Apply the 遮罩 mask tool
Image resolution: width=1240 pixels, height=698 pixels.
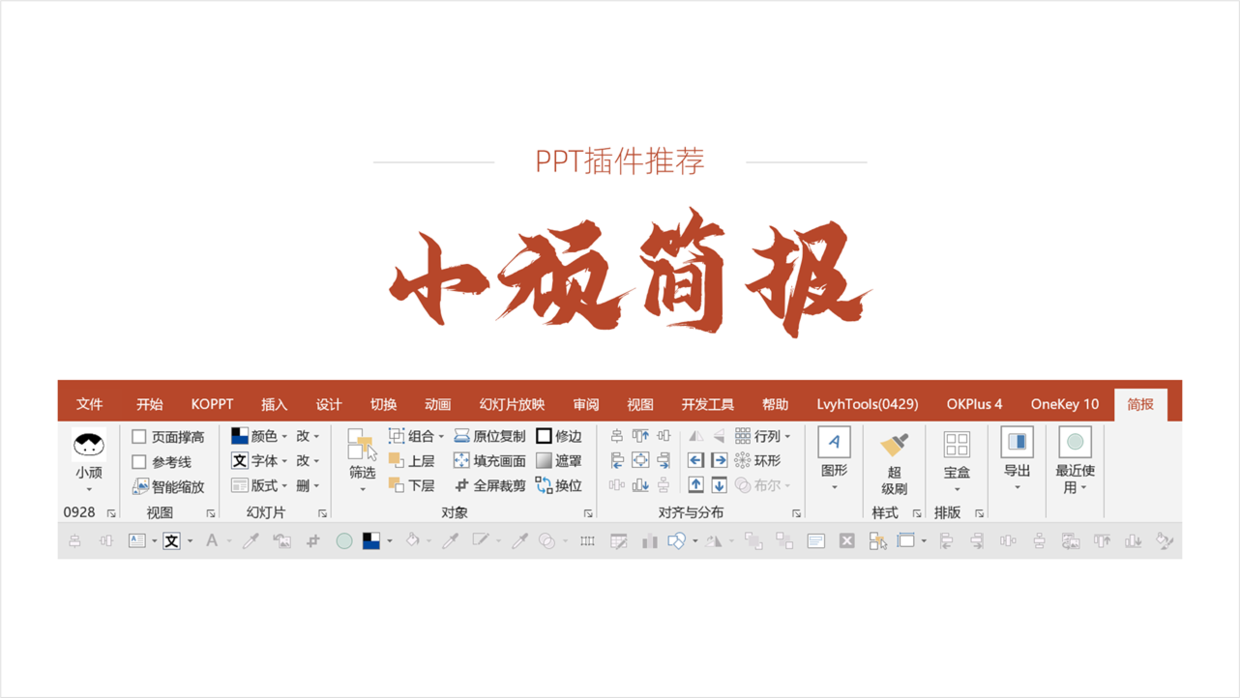pos(559,461)
